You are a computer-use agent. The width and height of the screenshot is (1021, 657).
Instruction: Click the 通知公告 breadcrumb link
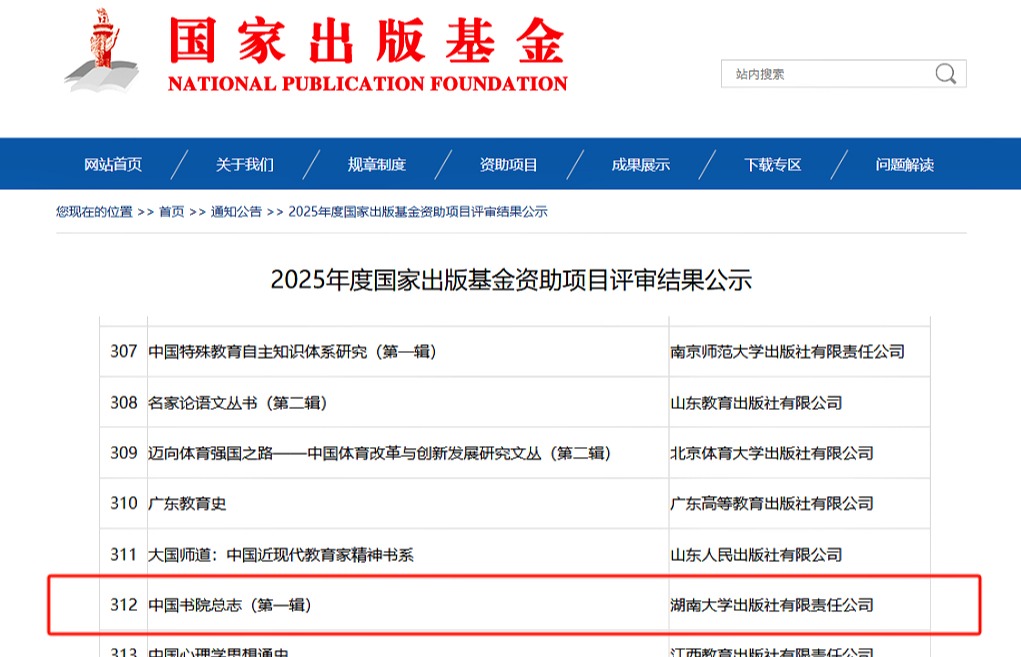pyautogui.click(x=236, y=212)
